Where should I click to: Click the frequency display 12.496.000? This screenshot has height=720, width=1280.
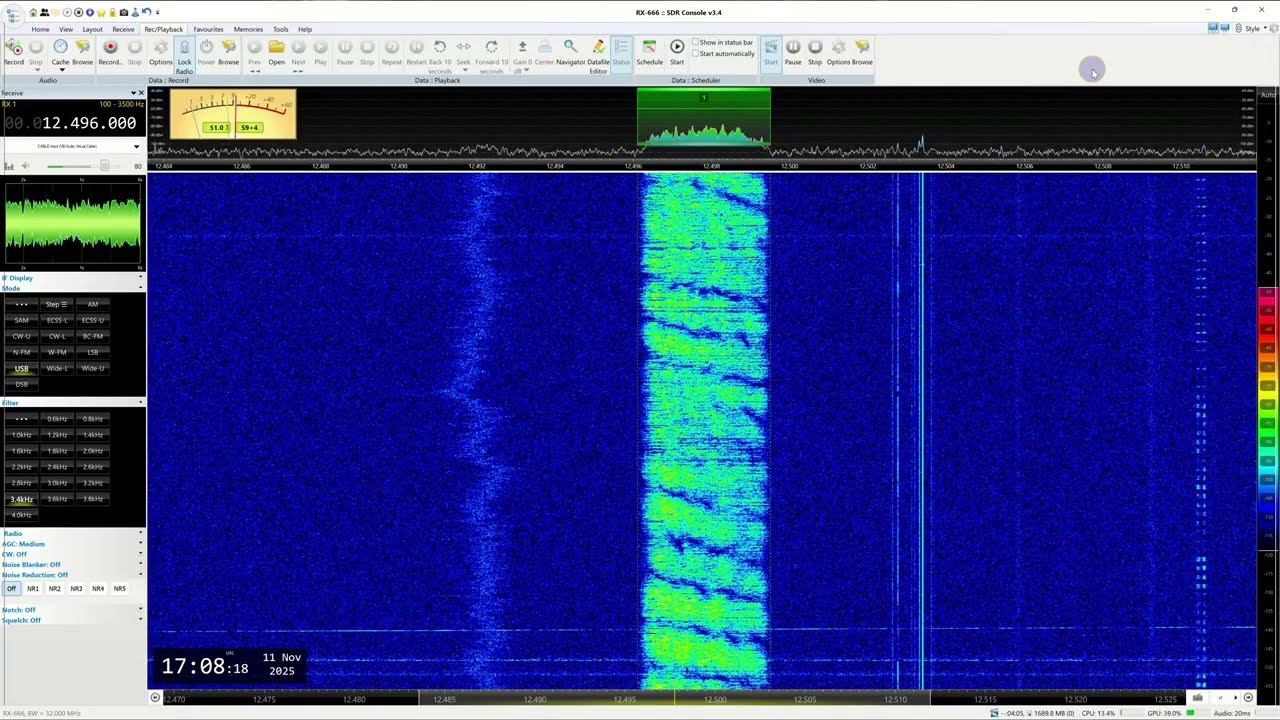click(70, 123)
